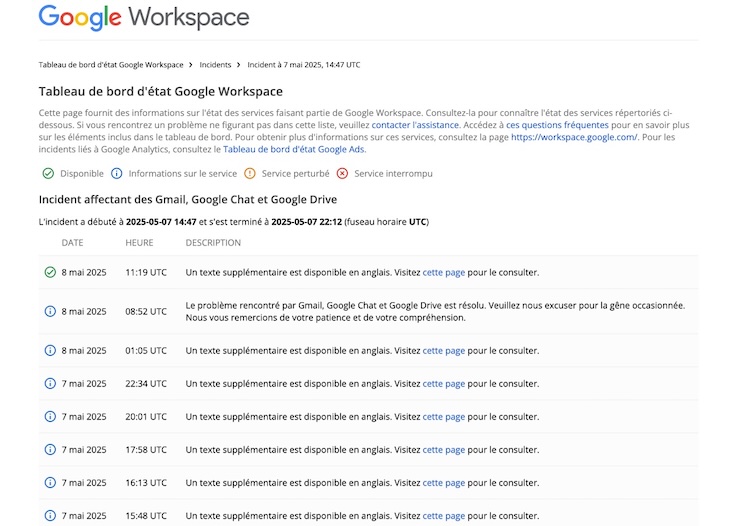Open cette page link in 11:19 UTC row
The height and width of the screenshot is (526, 750).
point(443,273)
